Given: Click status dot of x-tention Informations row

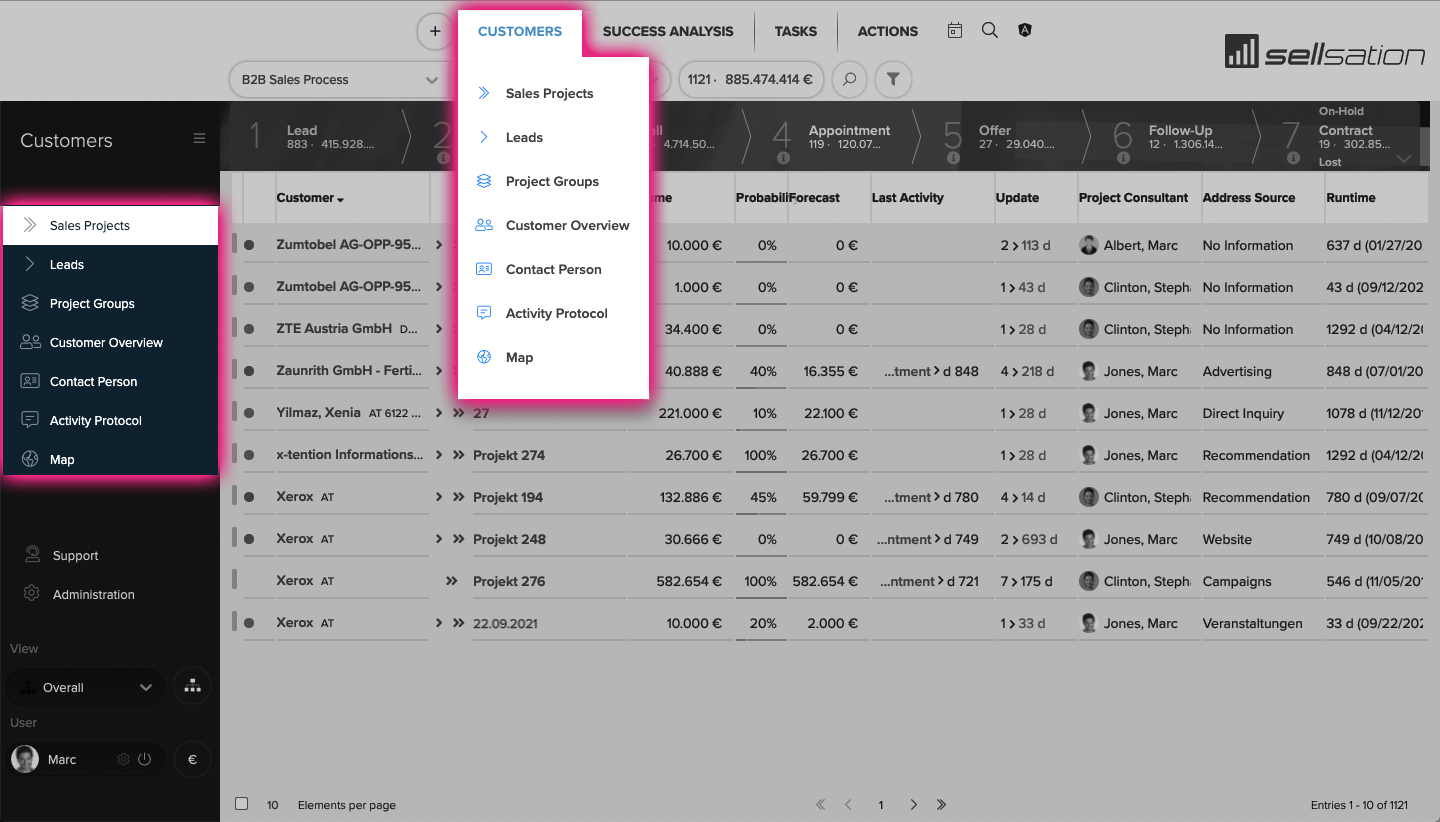Looking at the screenshot, I should click(x=249, y=455).
